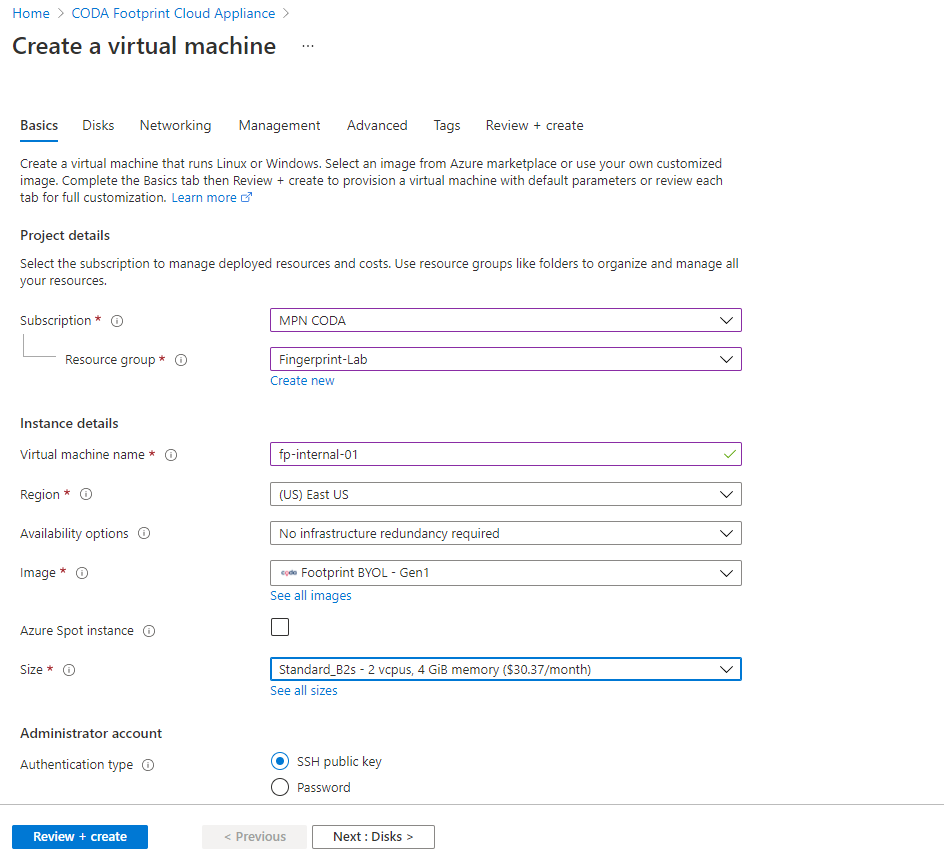Click the Azure Spot instance info icon
The image size is (944, 862).
(x=149, y=631)
